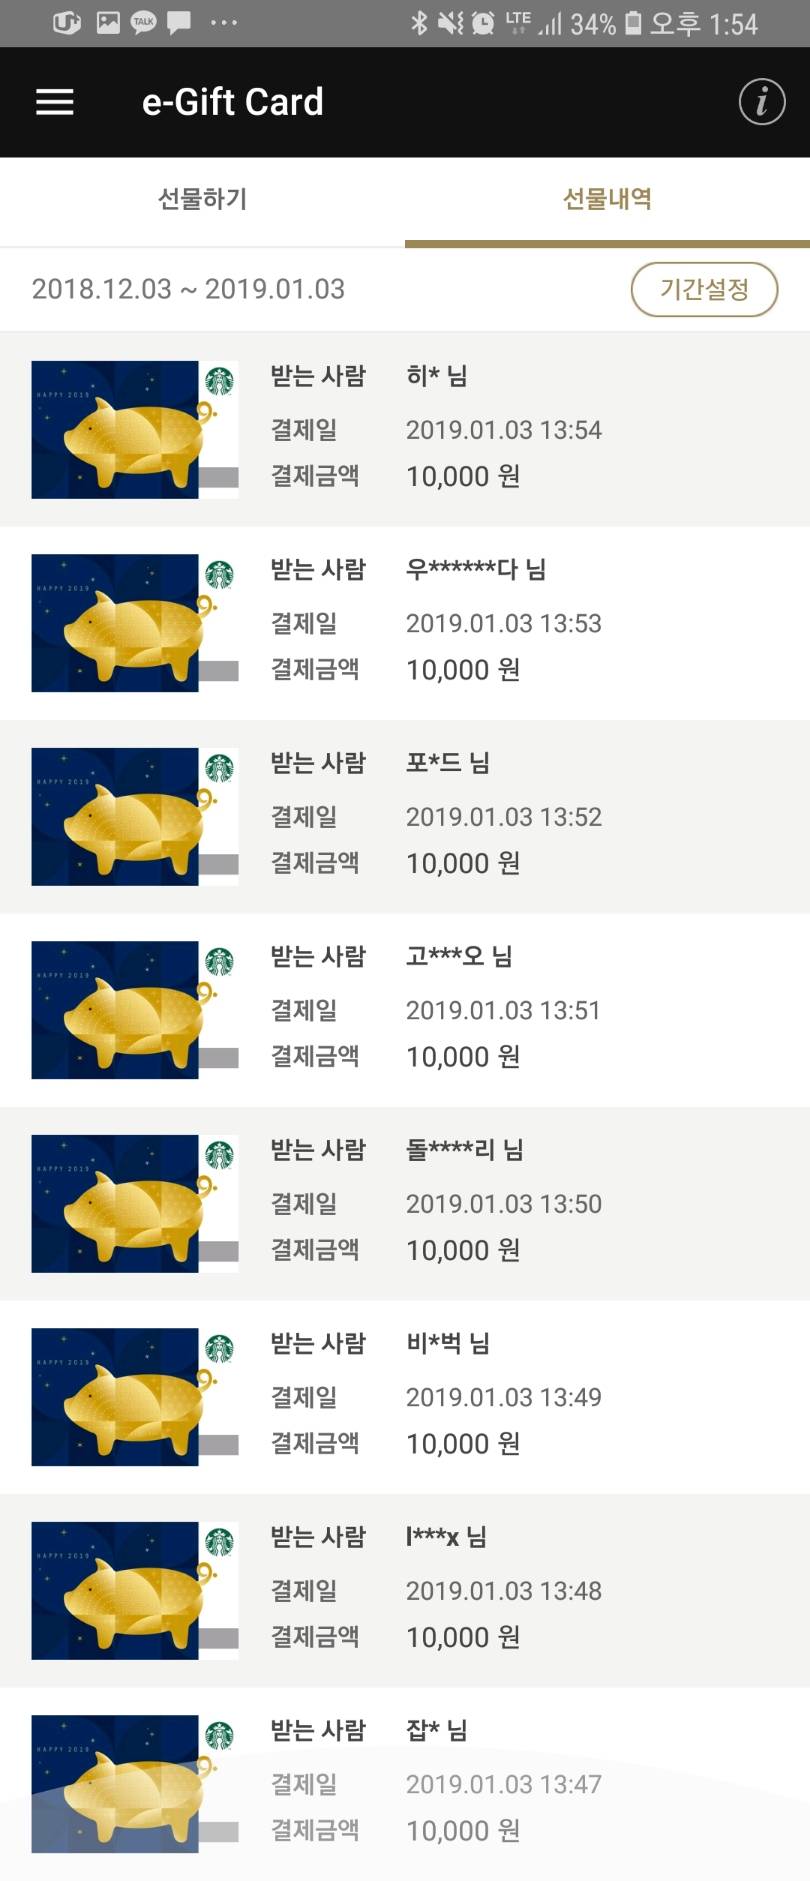Tap the KakaoTalk notification icon
Viewport: 810px width, 1881px height.
[x=144, y=22]
